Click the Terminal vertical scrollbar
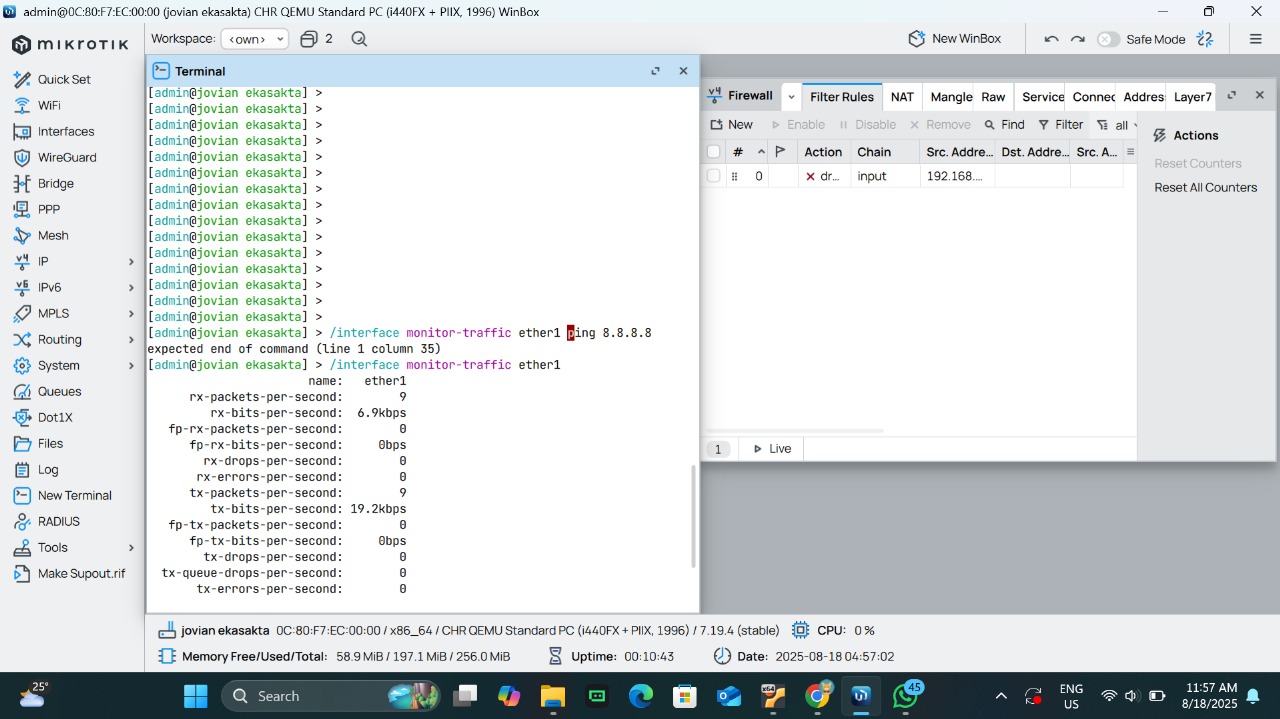 click(693, 516)
